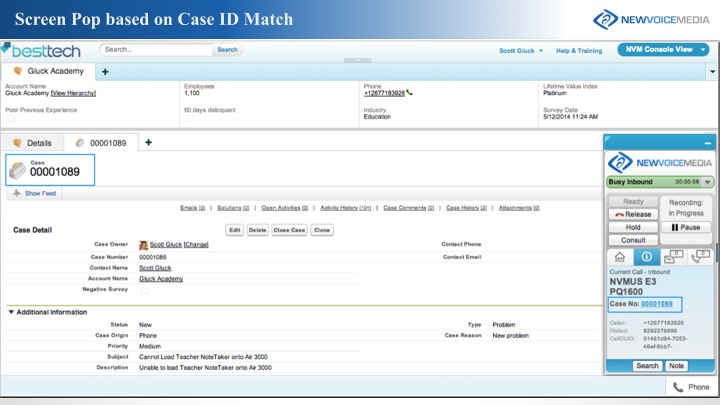Viewport: 720px width, 405px height.
Task: Jump to Case Comments related list
Action: click(409, 208)
